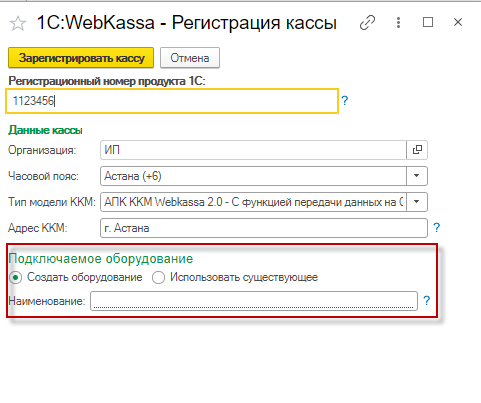Click the window title 1C:WebKassa - Регистрация кассы
The width and height of the screenshot is (481, 403).
[x=187, y=23]
